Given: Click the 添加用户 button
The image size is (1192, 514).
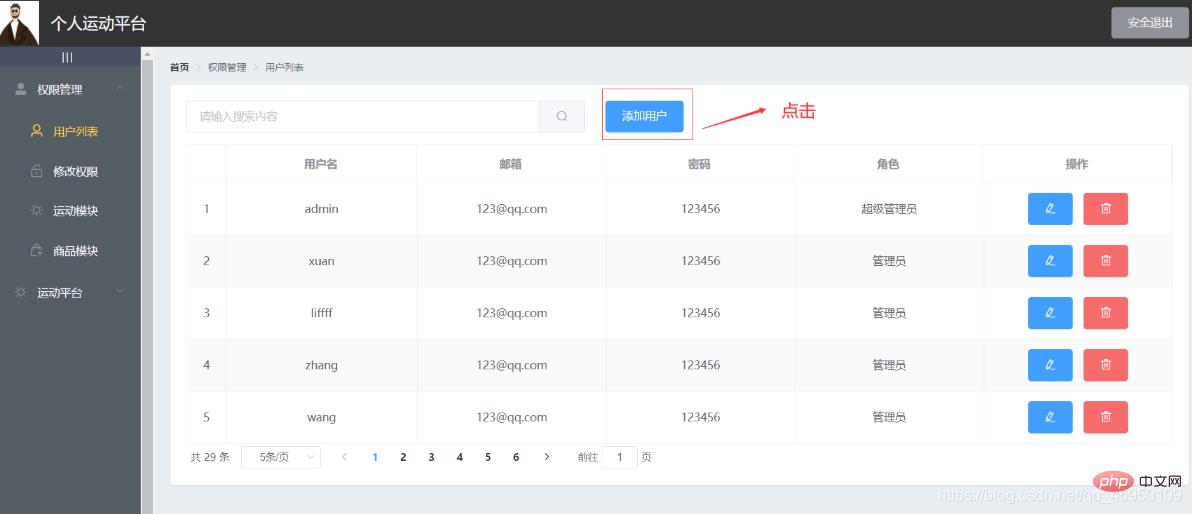Looking at the screenshot, I should (x=644, y=116).
